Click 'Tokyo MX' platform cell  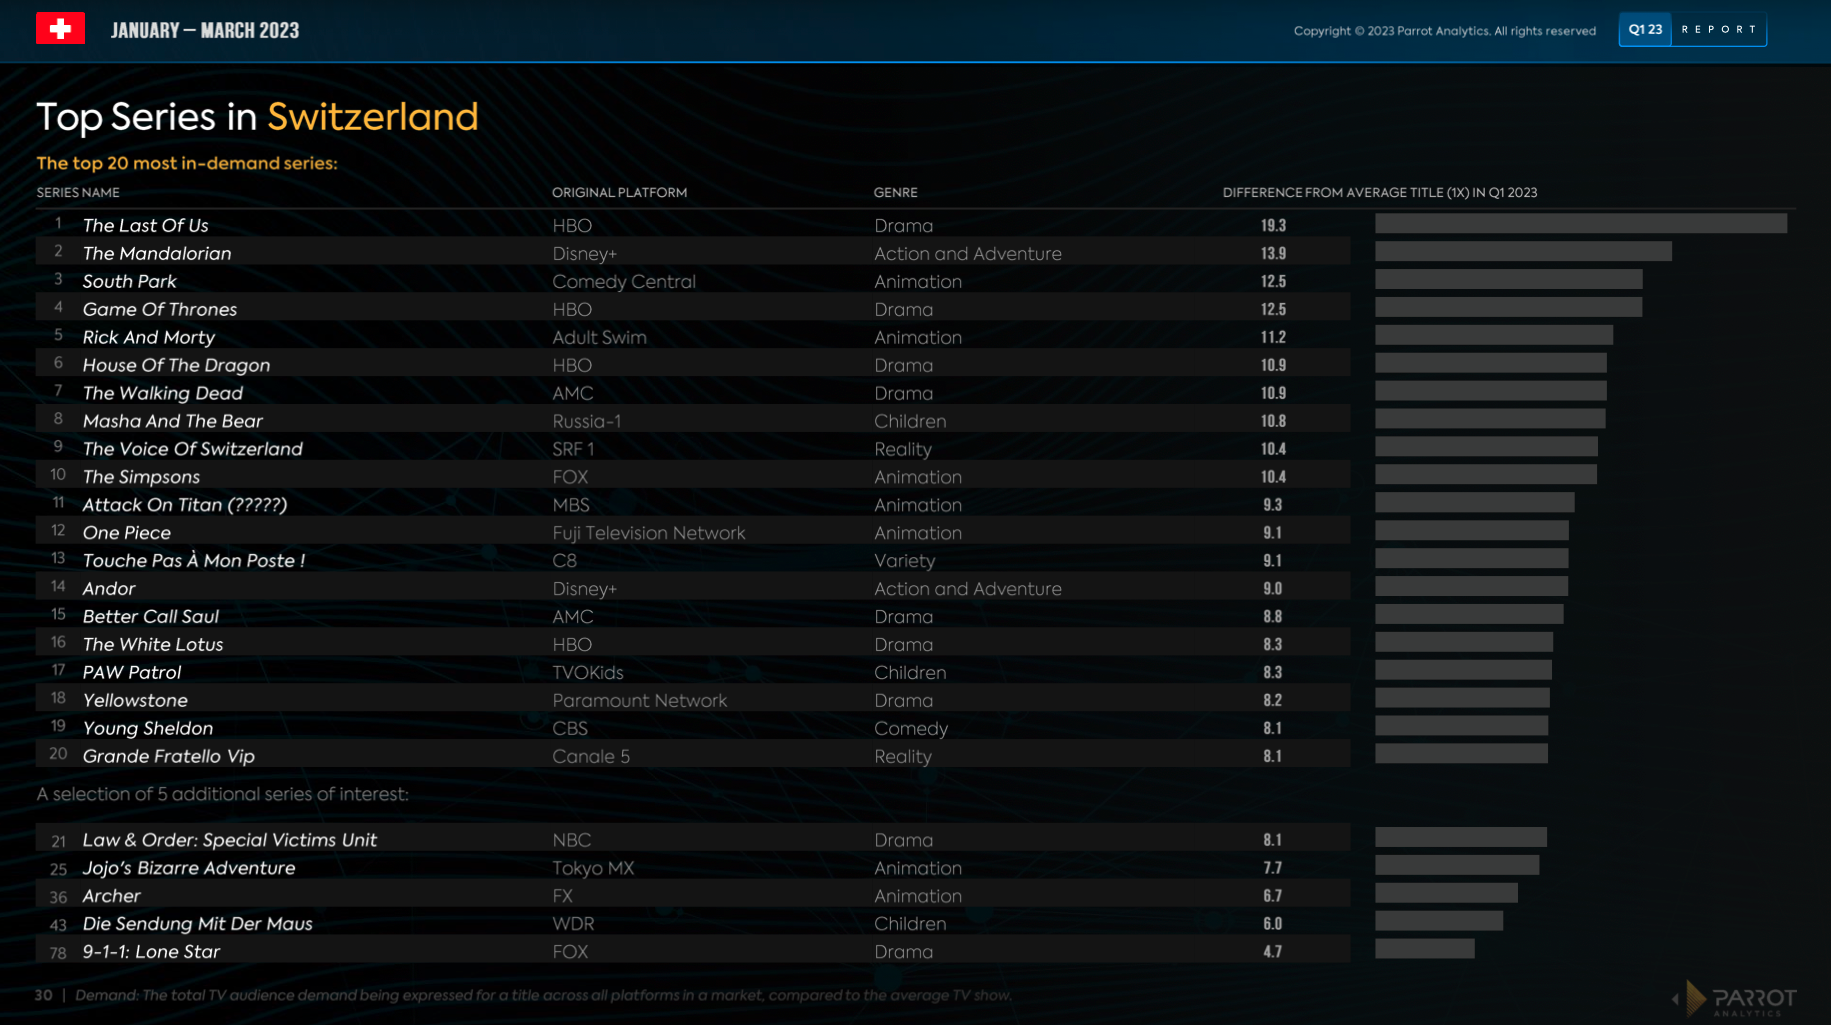click(x=593, y=868)
